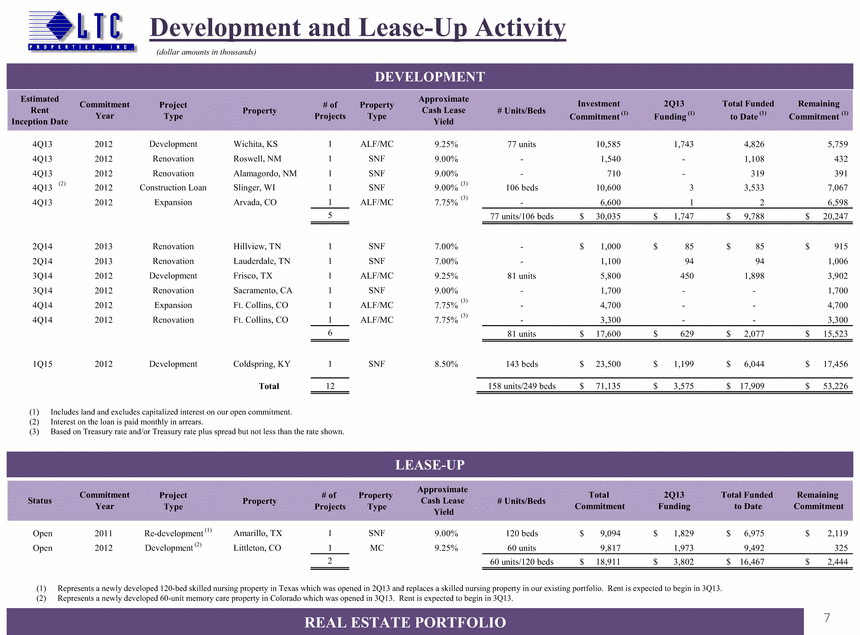Viewport: 860px width, 635px height.
Task: Select the 'Sacramento, CA' property cell
Action: [x=263, y=291]
